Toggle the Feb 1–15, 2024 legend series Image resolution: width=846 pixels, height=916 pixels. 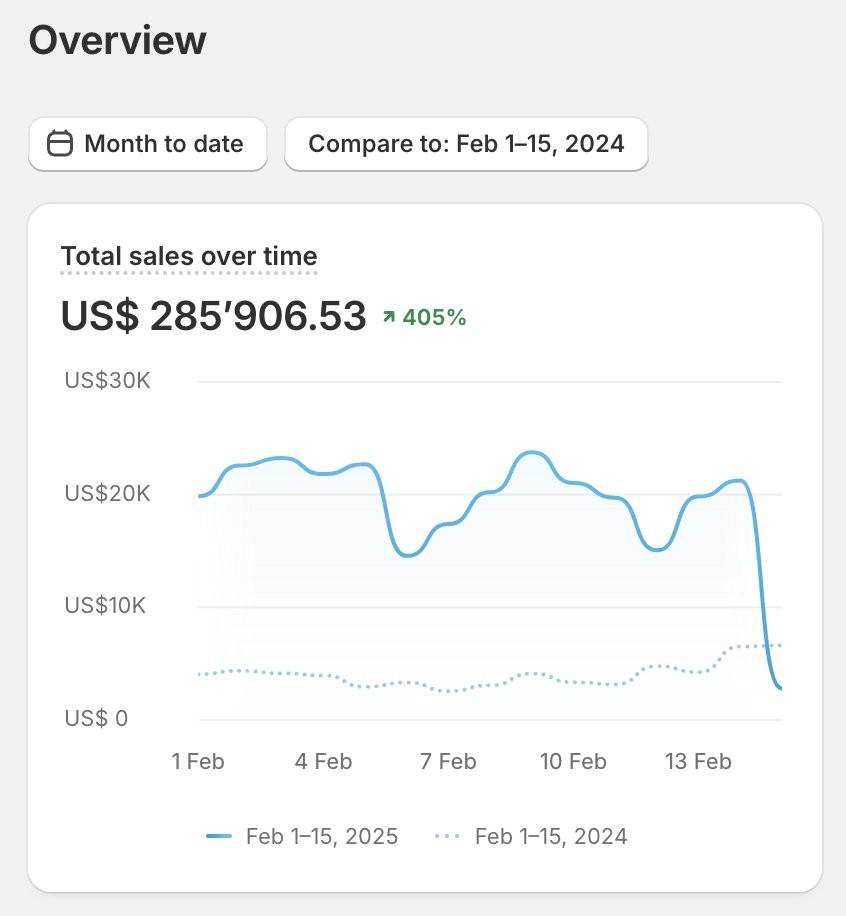click(x=531, y=837)
